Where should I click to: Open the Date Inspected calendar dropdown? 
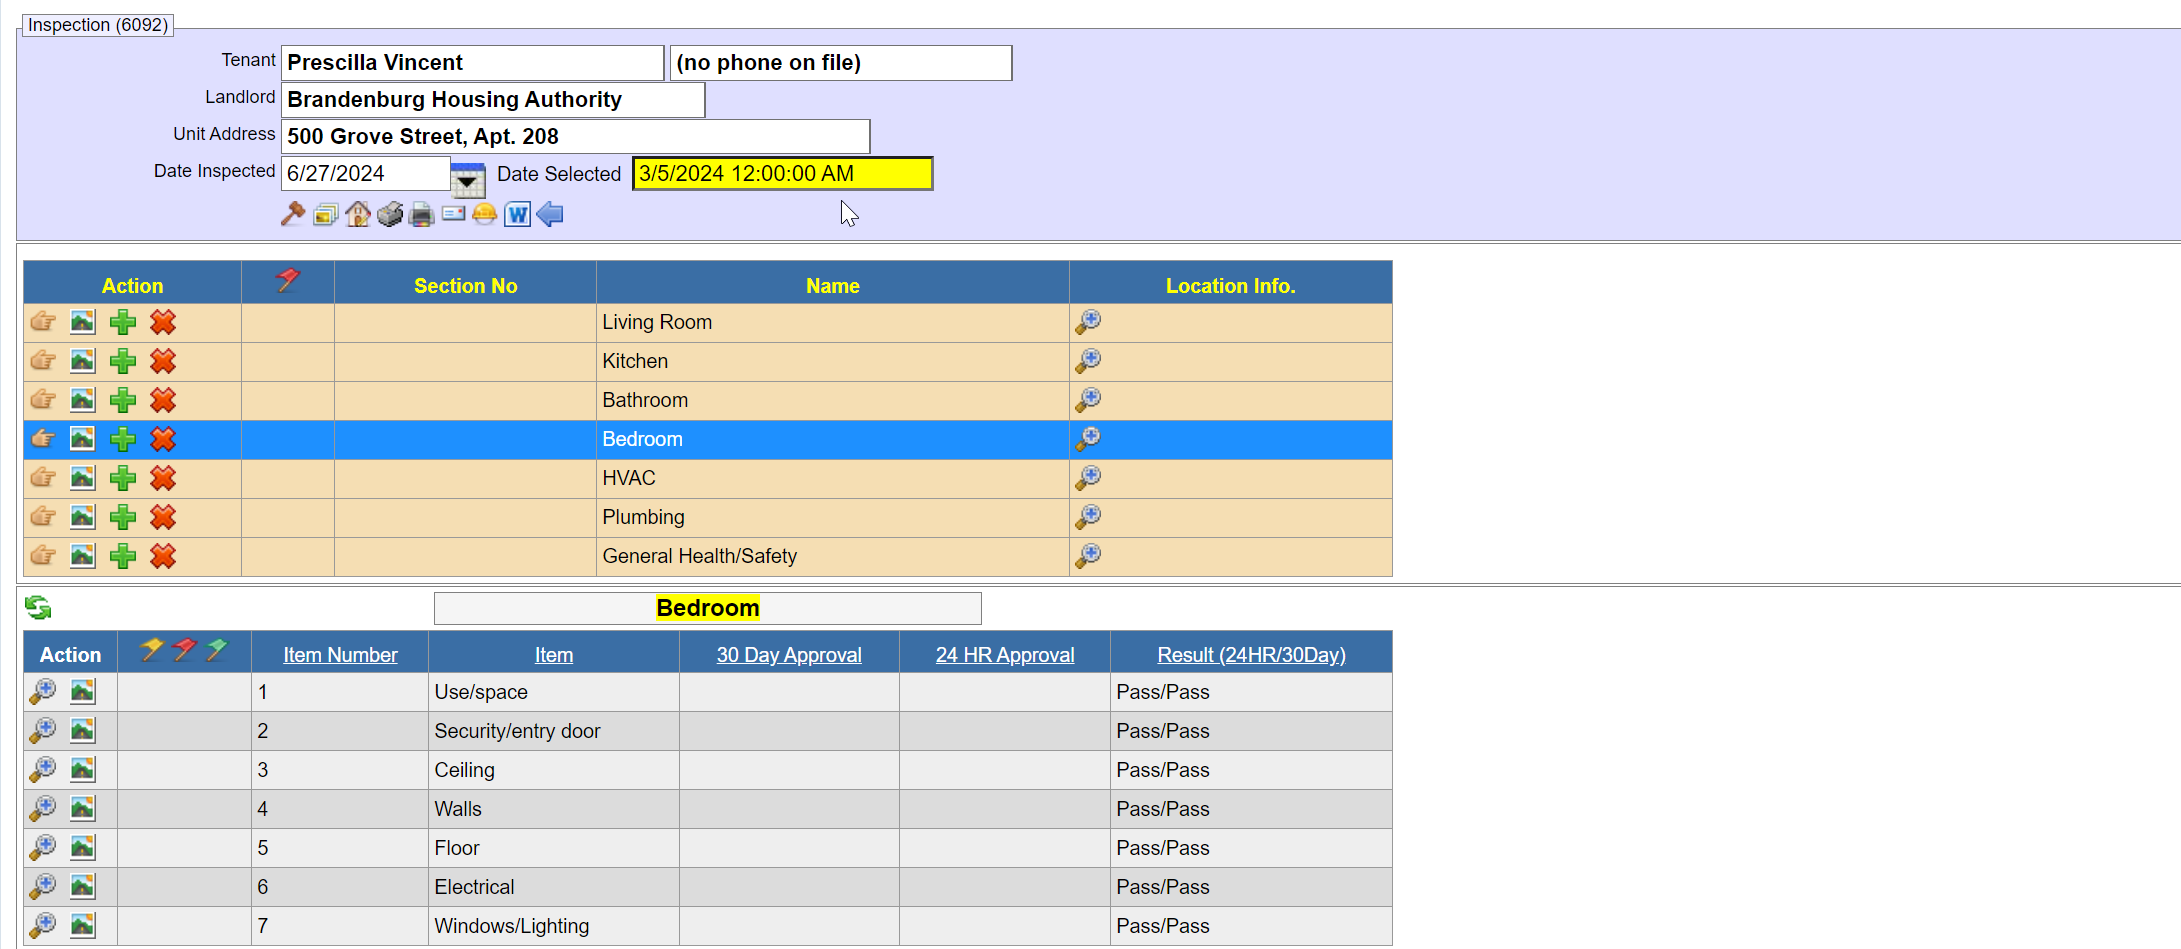467,179
